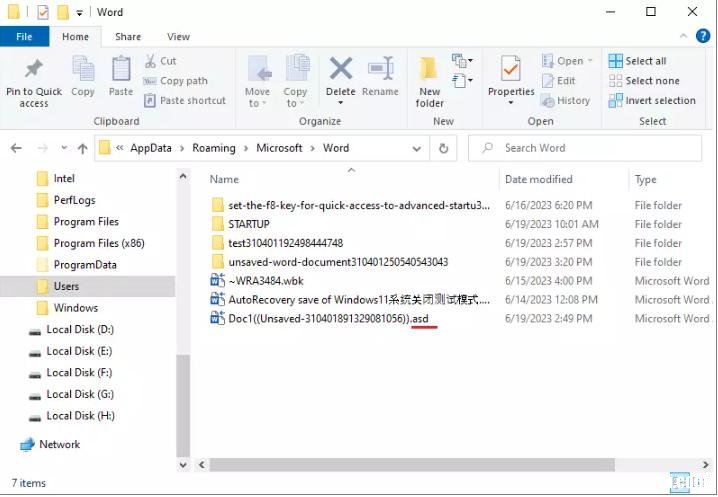Image resolution: width=718 pixels, height=497 pixels.
Task: Click Invert selection
Action: [652, 101]
